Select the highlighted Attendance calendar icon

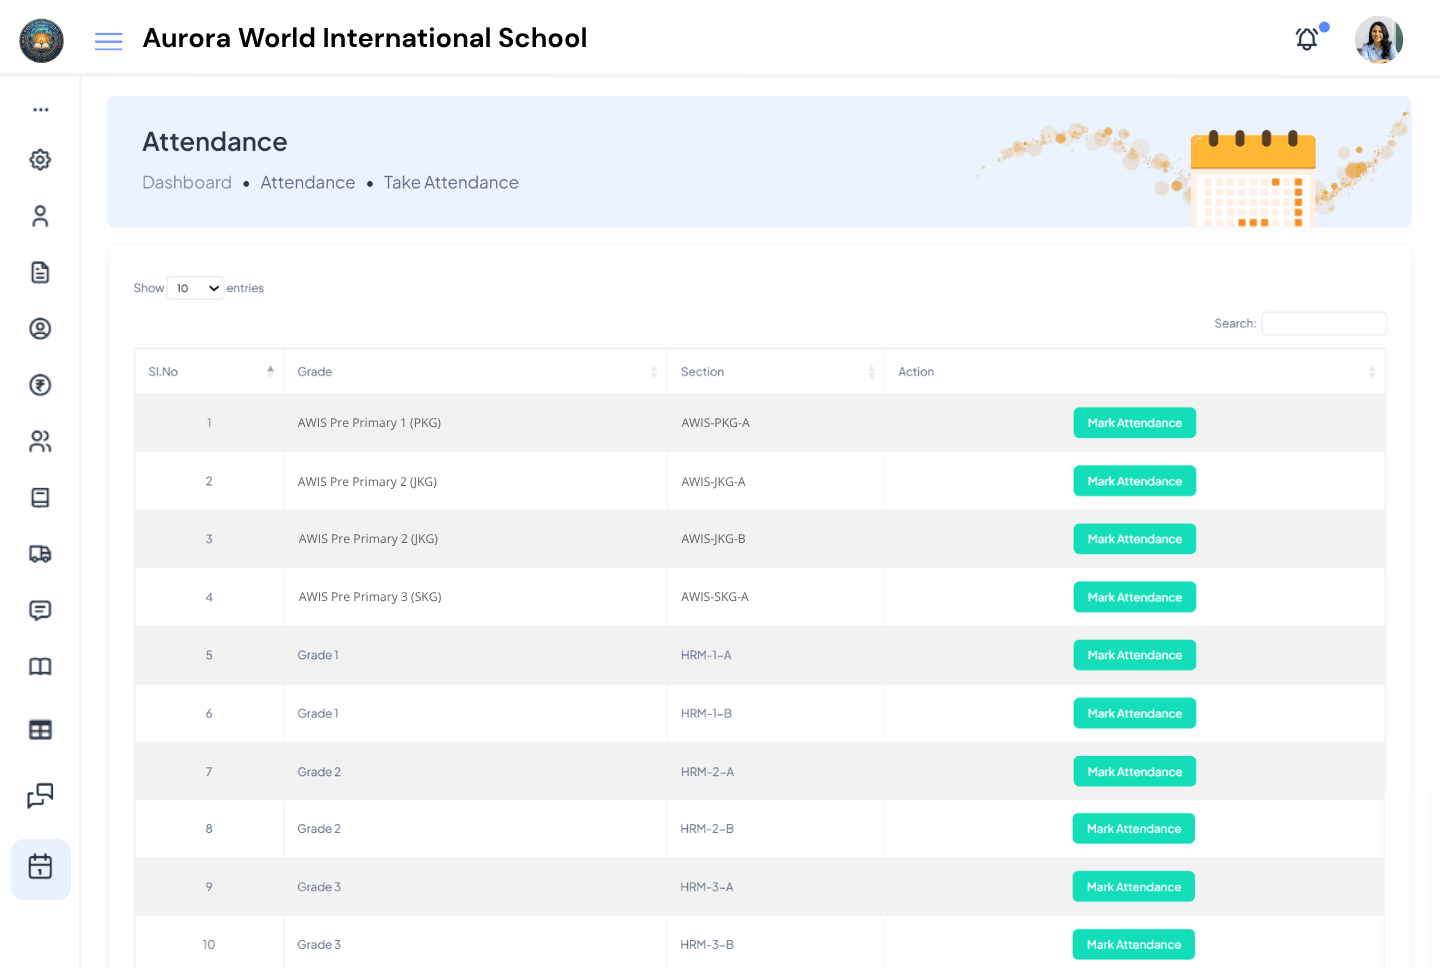point(40,869)
